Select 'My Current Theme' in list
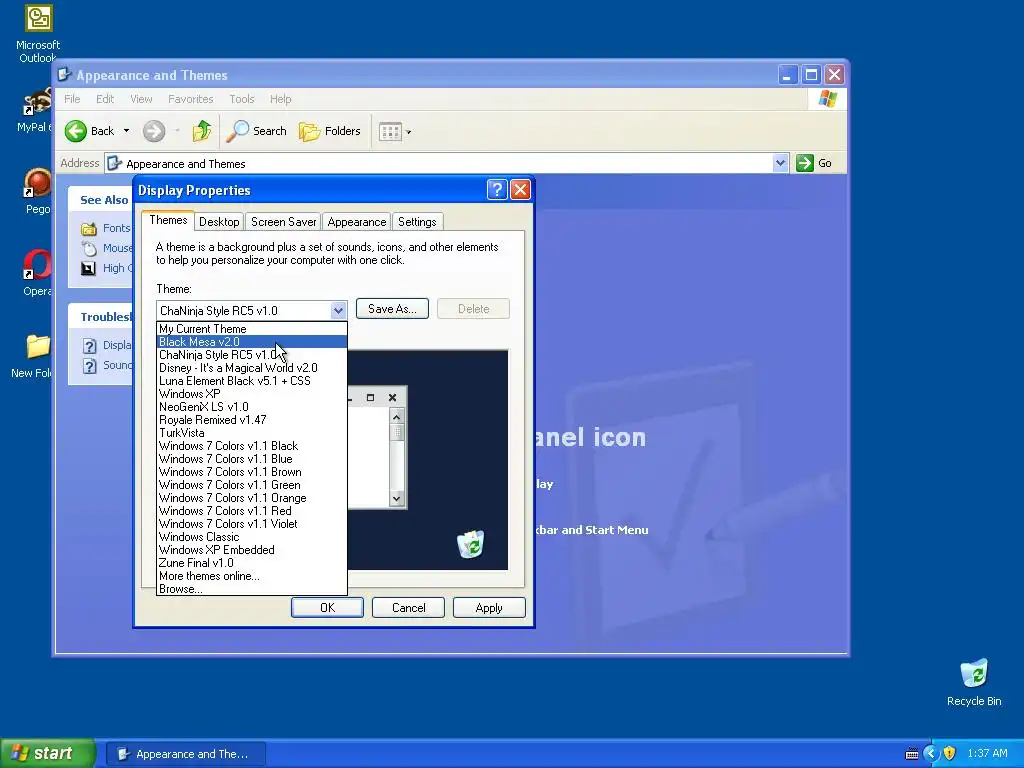The width and height of the screenshot is (1024, 768). 251,329
